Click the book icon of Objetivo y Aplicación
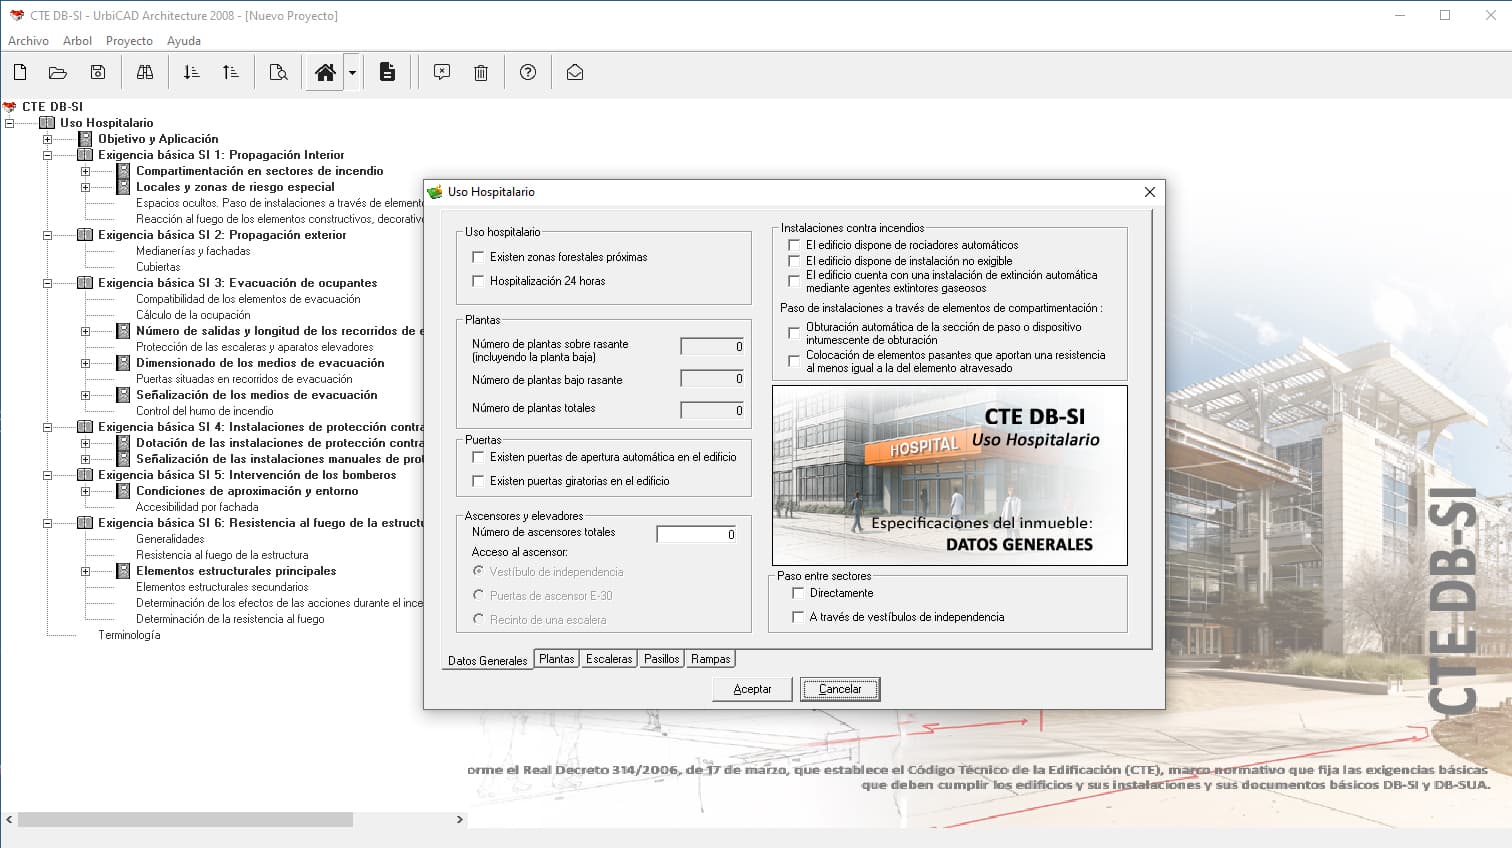Viewport: 1512px width, 848px height. 85,139
